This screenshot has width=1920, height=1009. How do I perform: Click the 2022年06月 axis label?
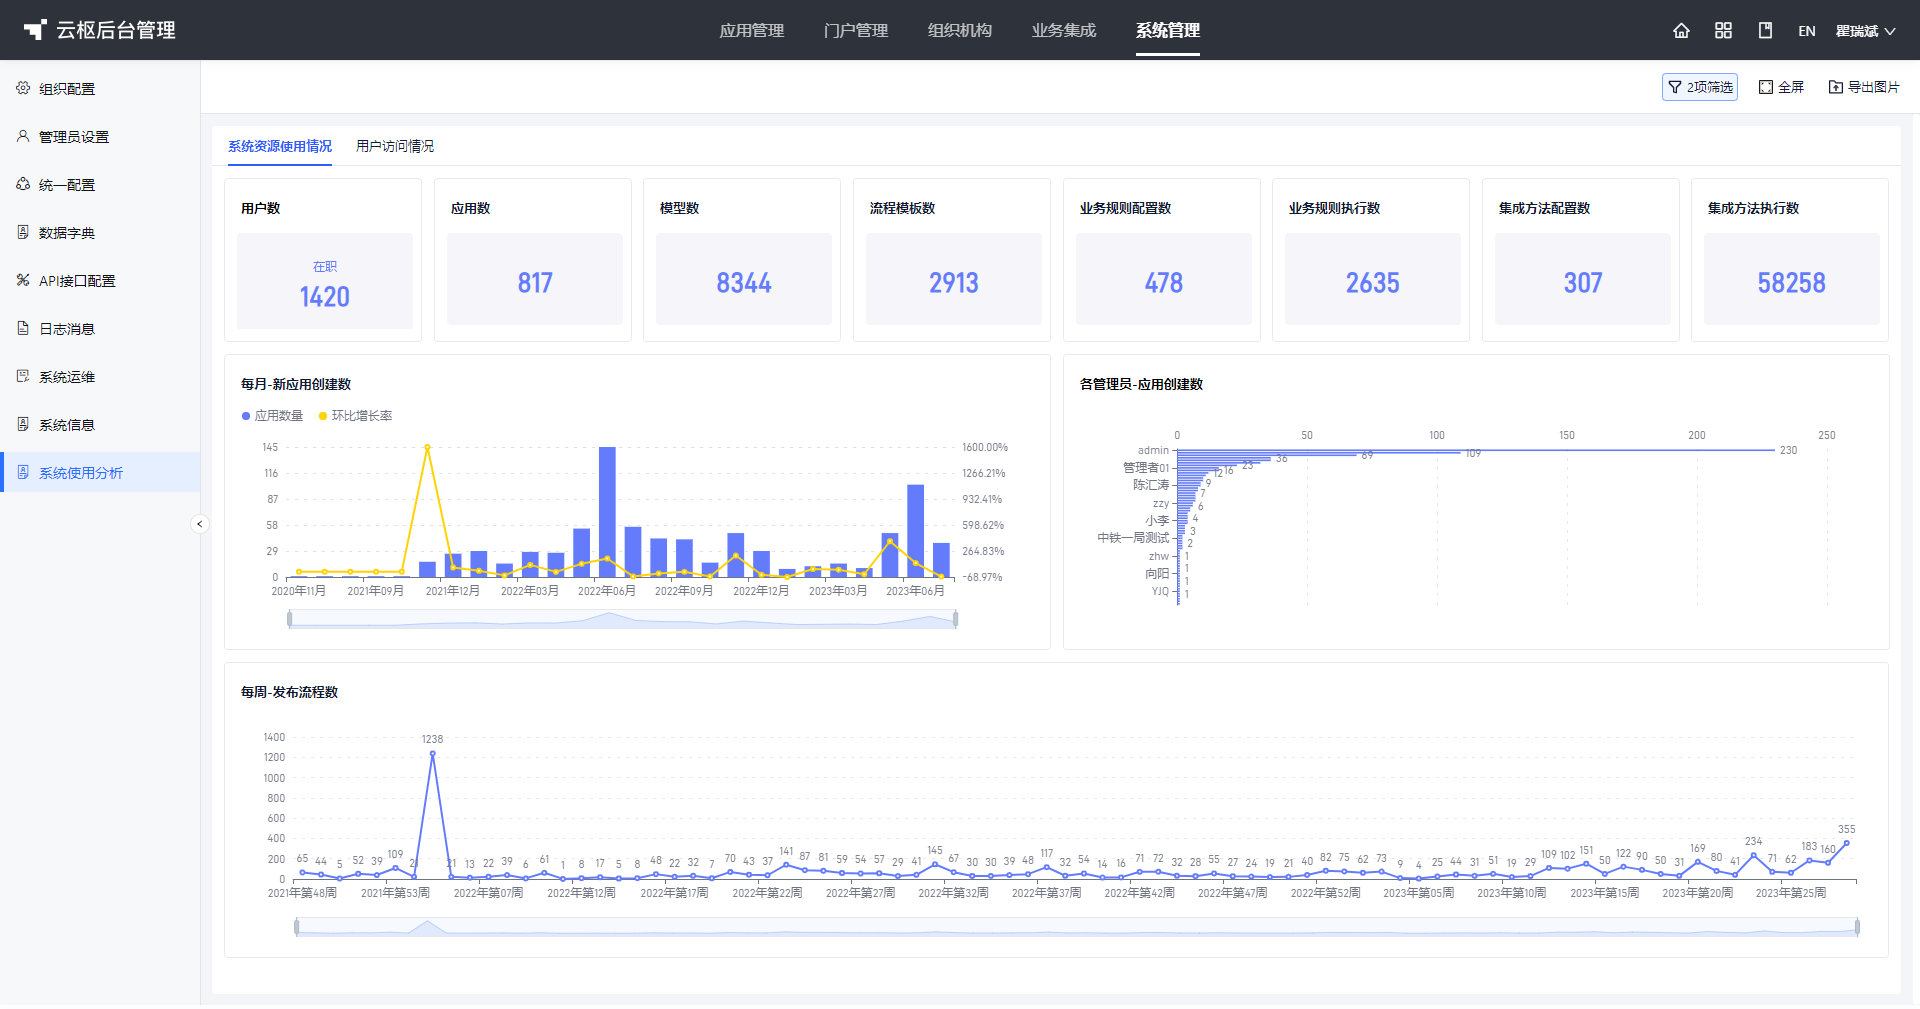[607, 591]
